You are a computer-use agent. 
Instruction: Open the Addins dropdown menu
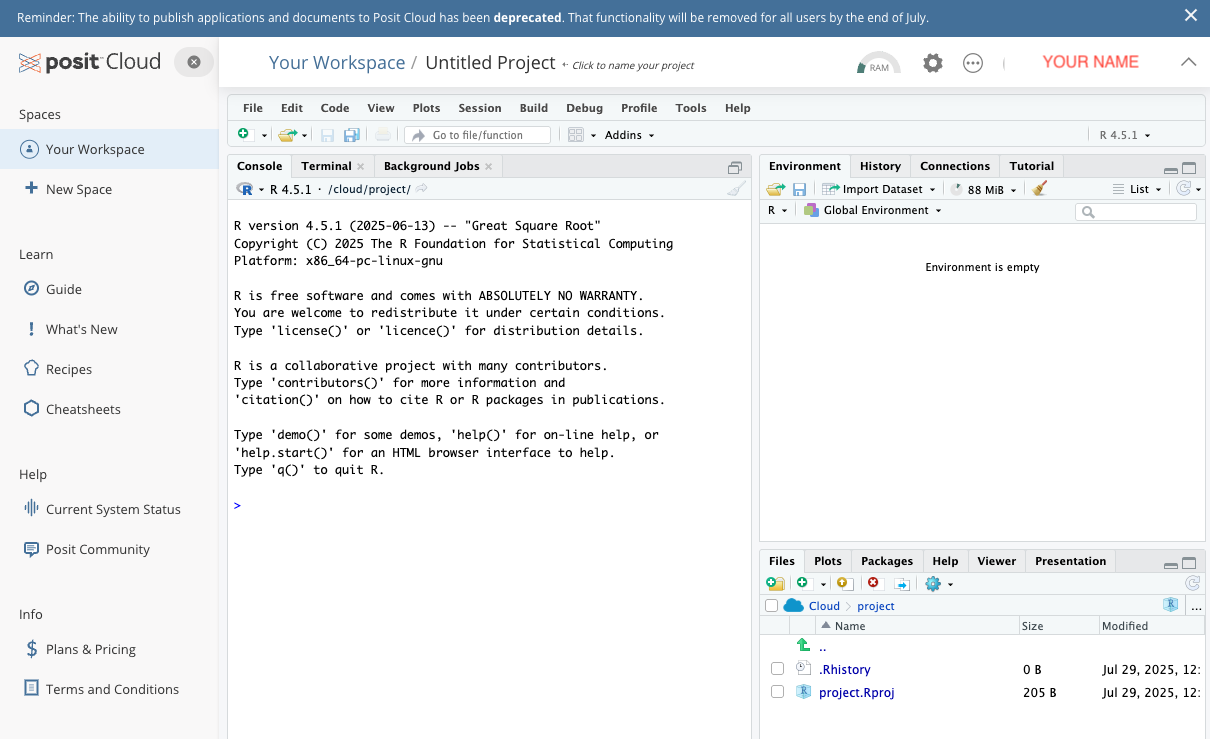[x=629, y=135]
